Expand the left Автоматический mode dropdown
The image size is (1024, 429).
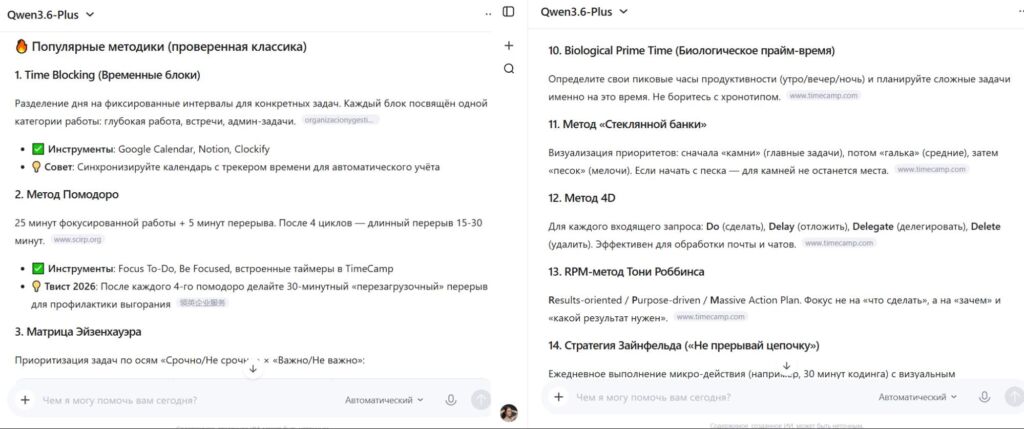(384, 399)
